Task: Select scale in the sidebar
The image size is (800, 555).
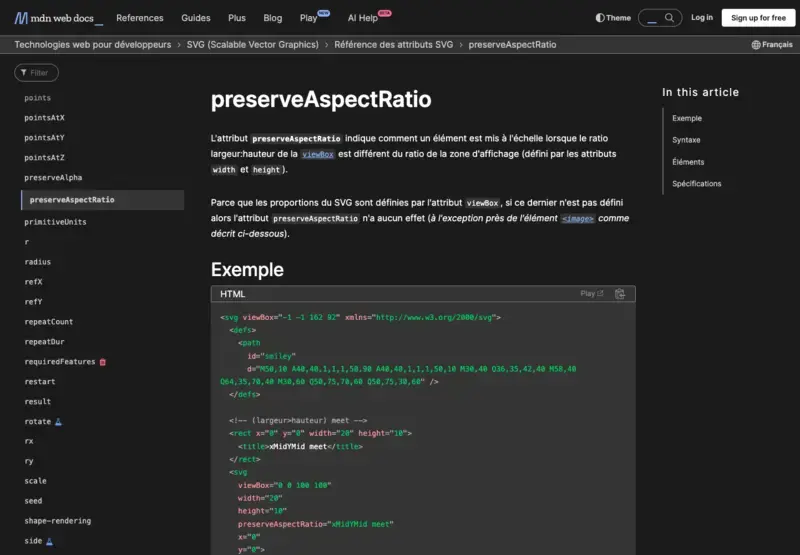Action: pos(35,481)
